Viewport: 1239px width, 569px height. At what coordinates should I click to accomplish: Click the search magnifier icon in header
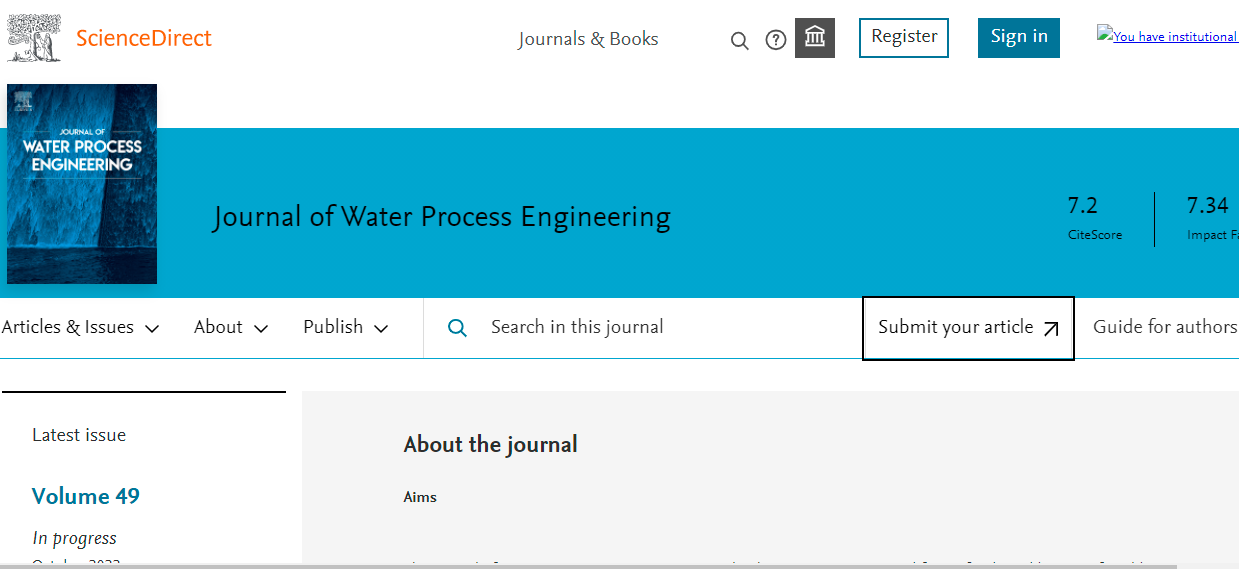[x=740, y=40]
